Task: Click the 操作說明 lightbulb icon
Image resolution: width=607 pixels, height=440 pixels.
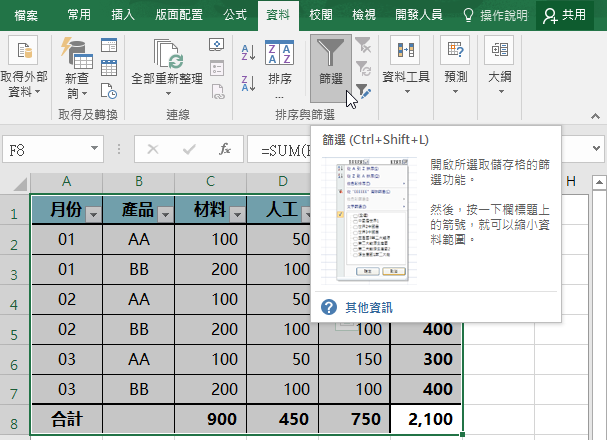Action: click(468, 15)
